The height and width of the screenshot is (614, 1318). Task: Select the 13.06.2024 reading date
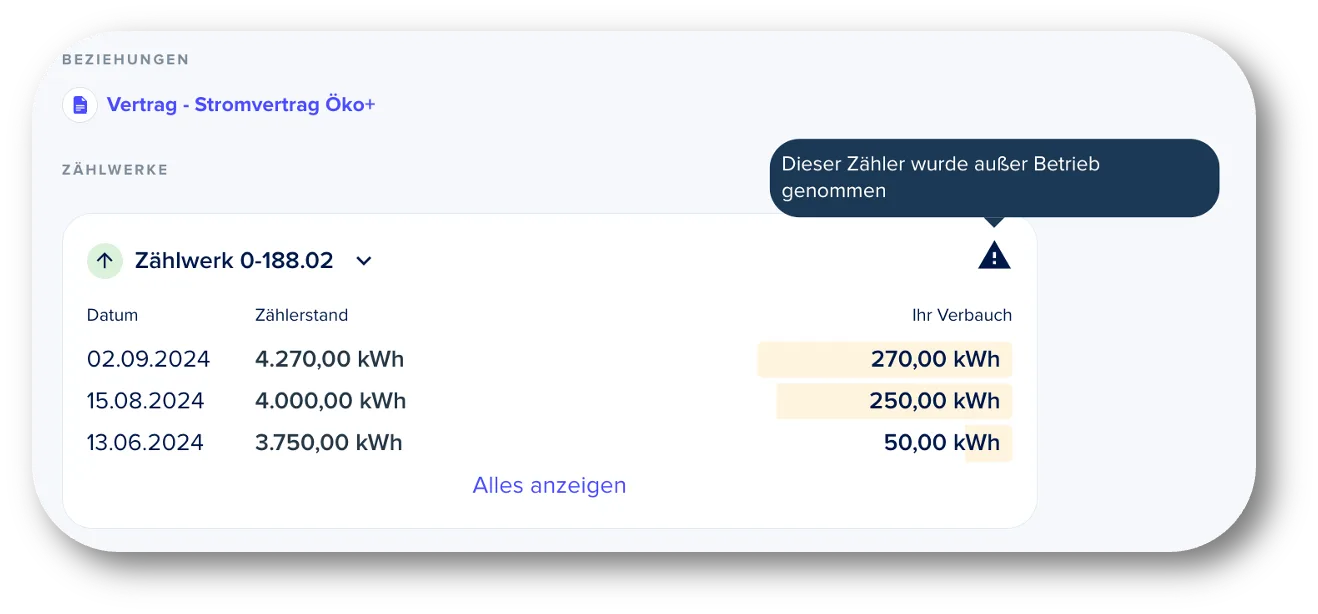click(145, 443)
